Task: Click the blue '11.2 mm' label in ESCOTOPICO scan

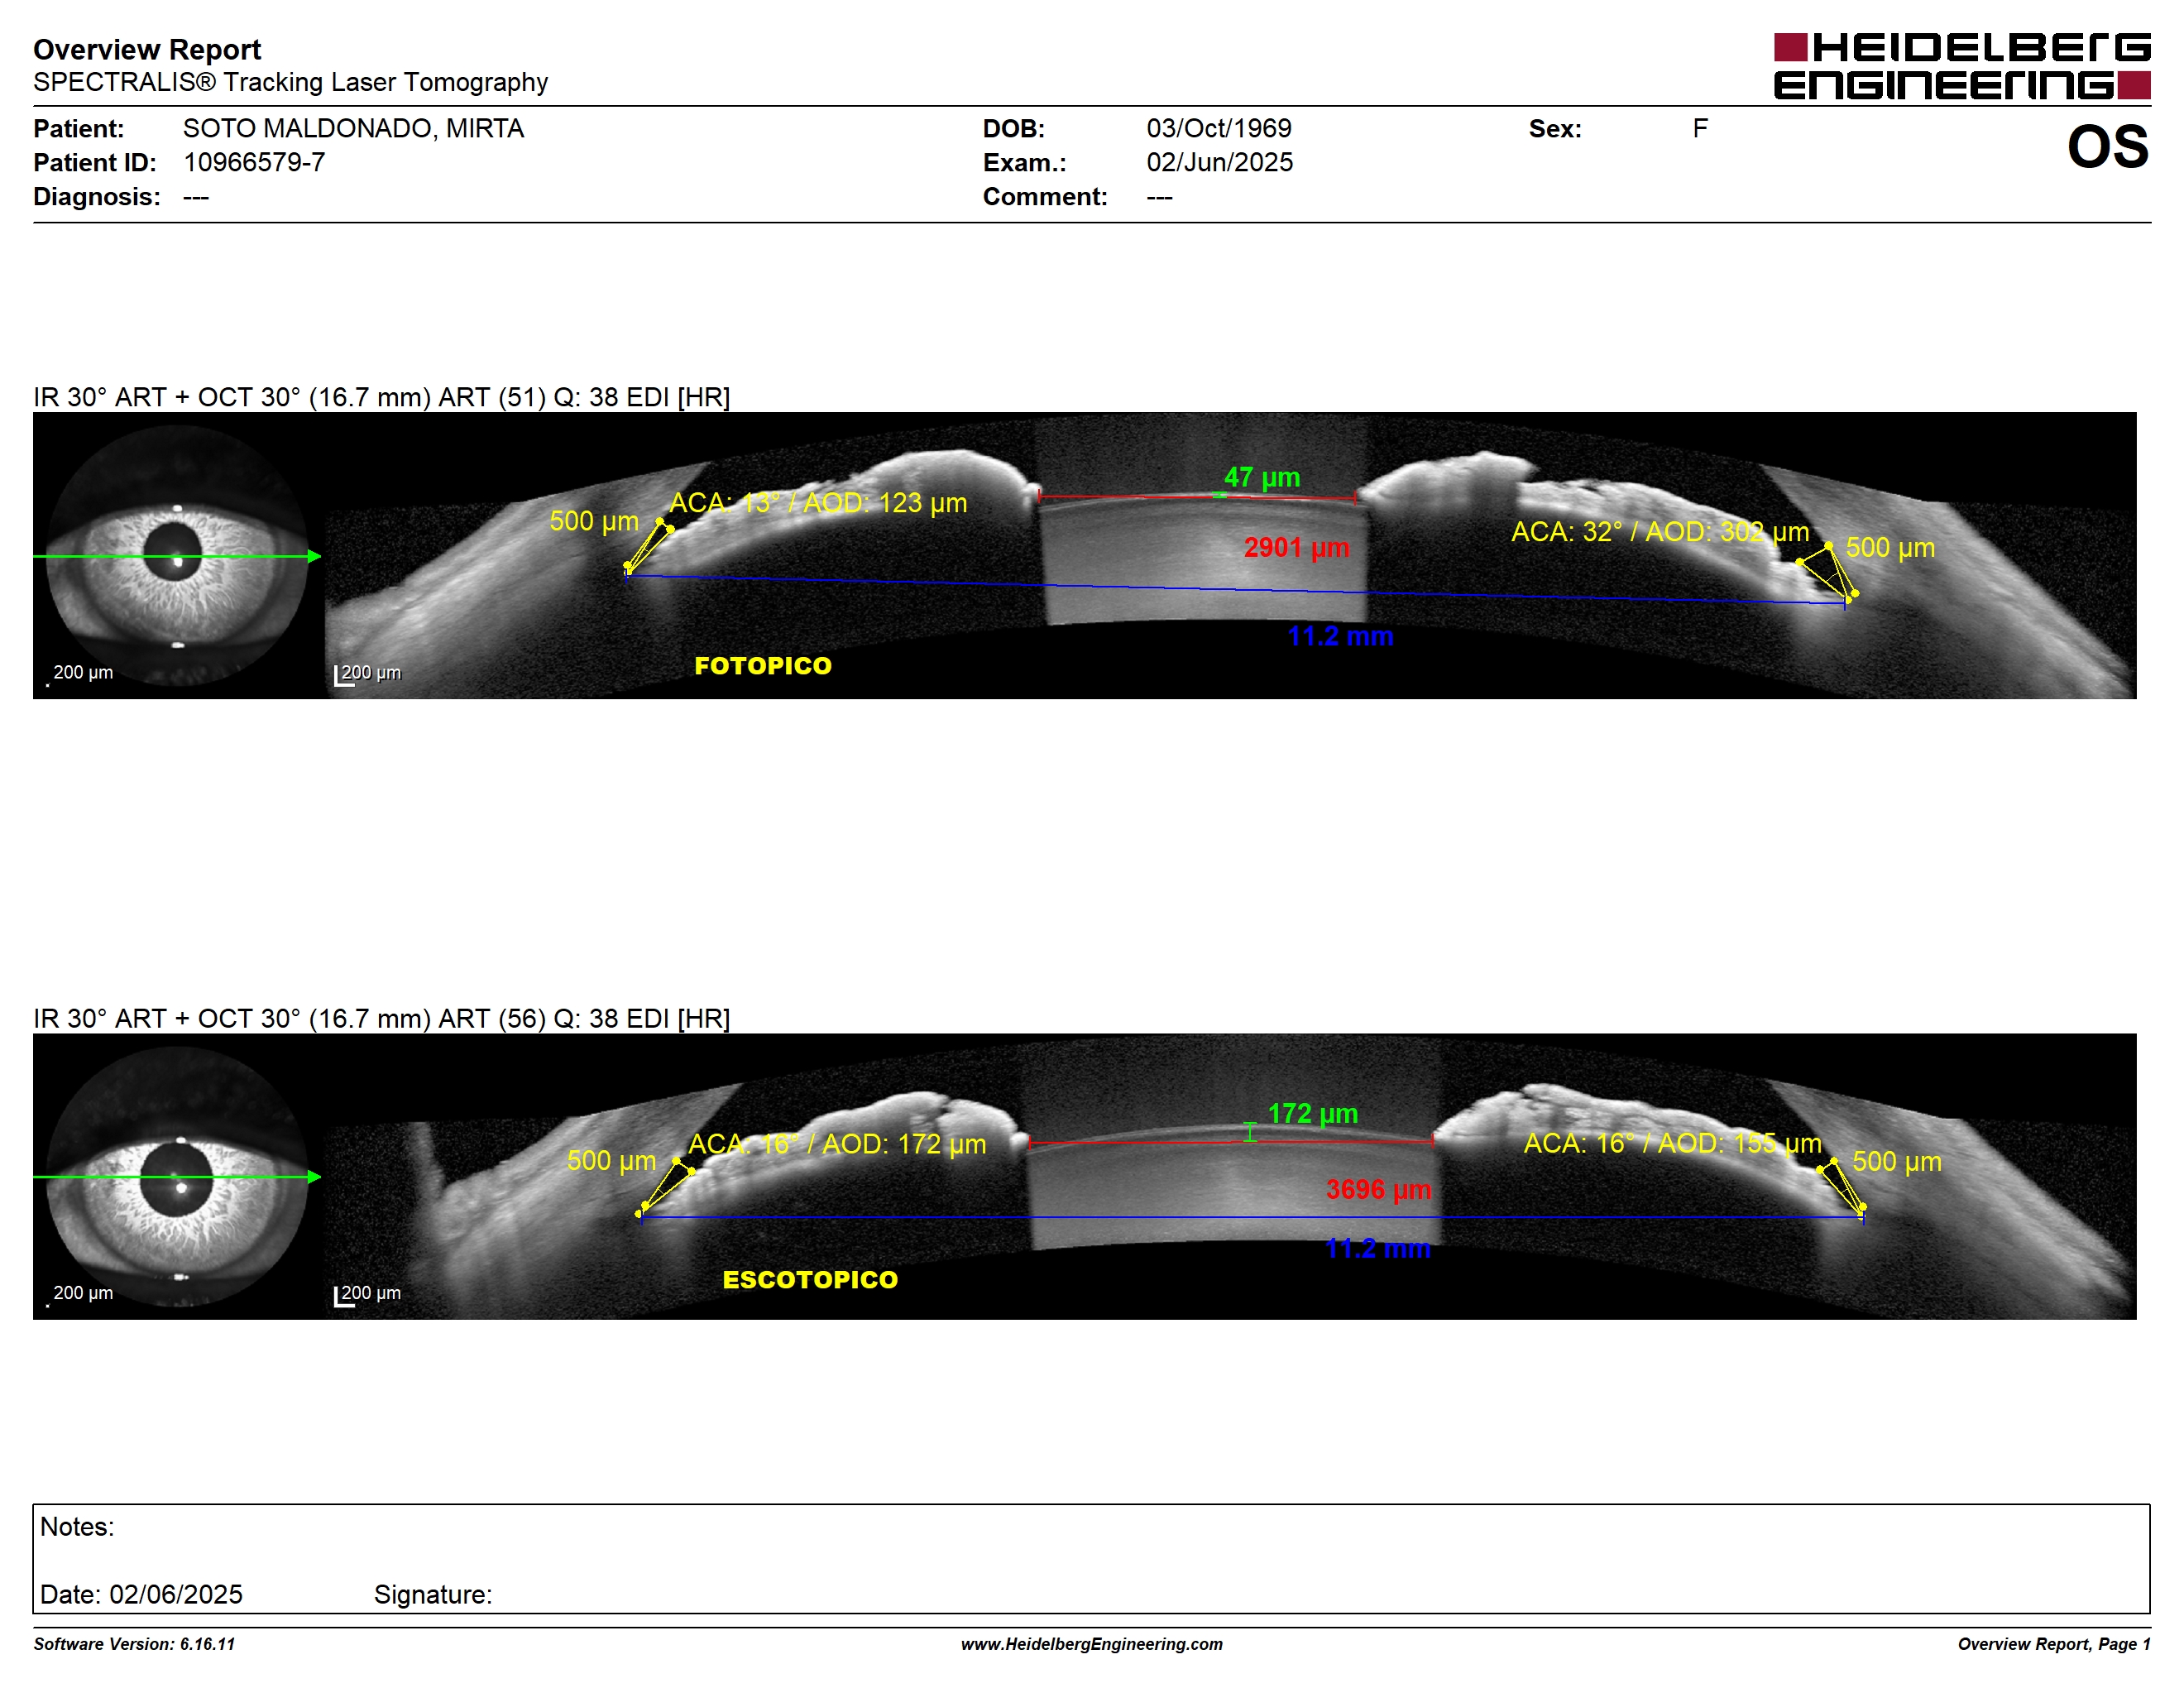Action: pyautogui.click(x=1377, y=1248)
